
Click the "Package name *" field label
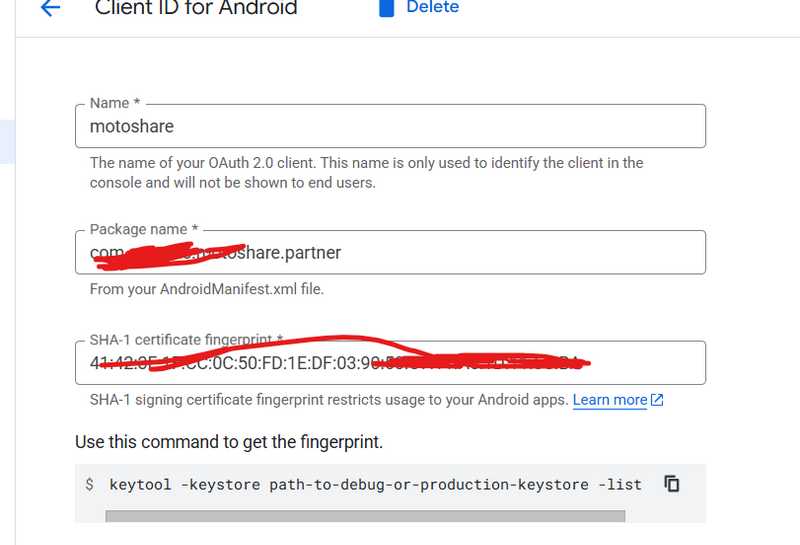pos(144,229)
